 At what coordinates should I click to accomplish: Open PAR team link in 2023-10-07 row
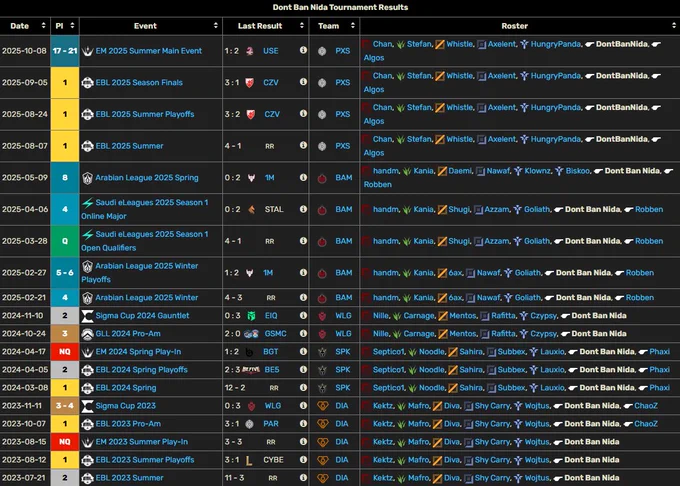pos(271,424)
